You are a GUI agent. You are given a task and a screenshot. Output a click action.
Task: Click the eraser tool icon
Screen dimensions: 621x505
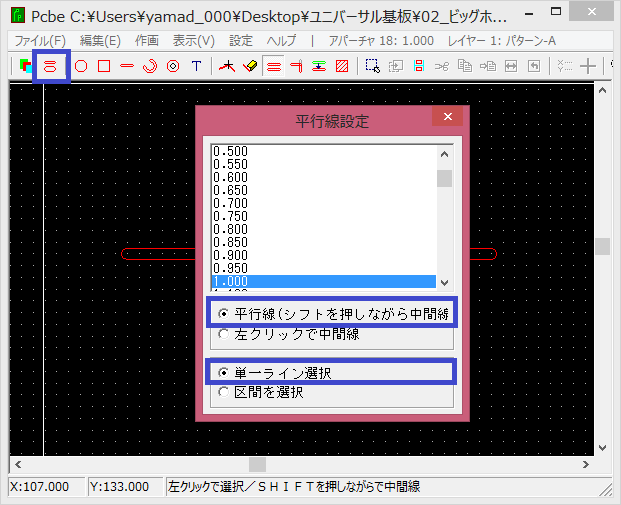pyautogui.click(x=250, y=66)
